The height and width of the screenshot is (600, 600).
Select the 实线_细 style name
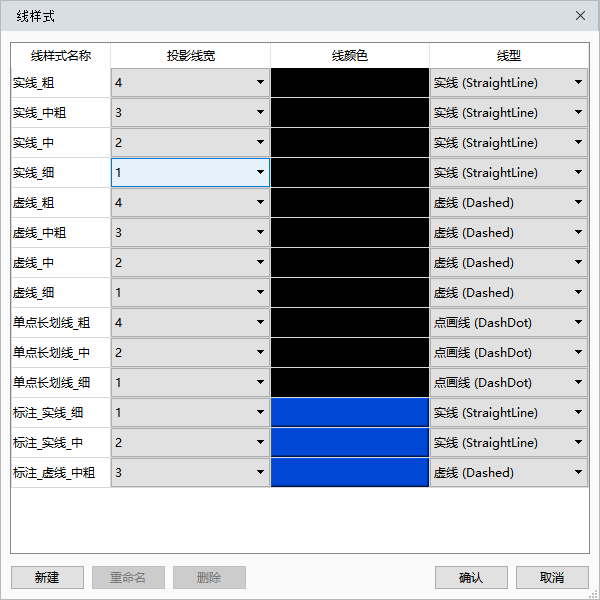point(33,173)
